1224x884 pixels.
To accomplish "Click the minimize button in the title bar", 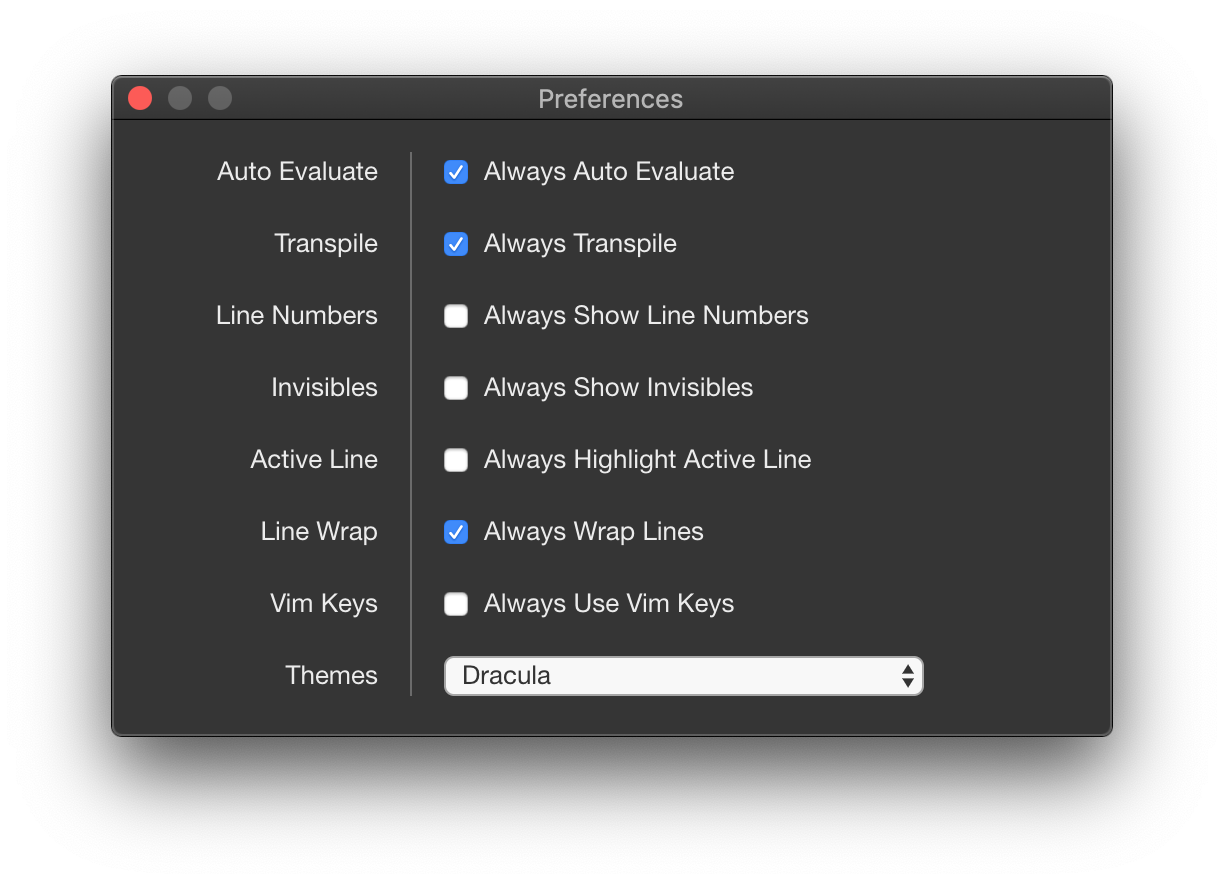I will pos(180,98).
